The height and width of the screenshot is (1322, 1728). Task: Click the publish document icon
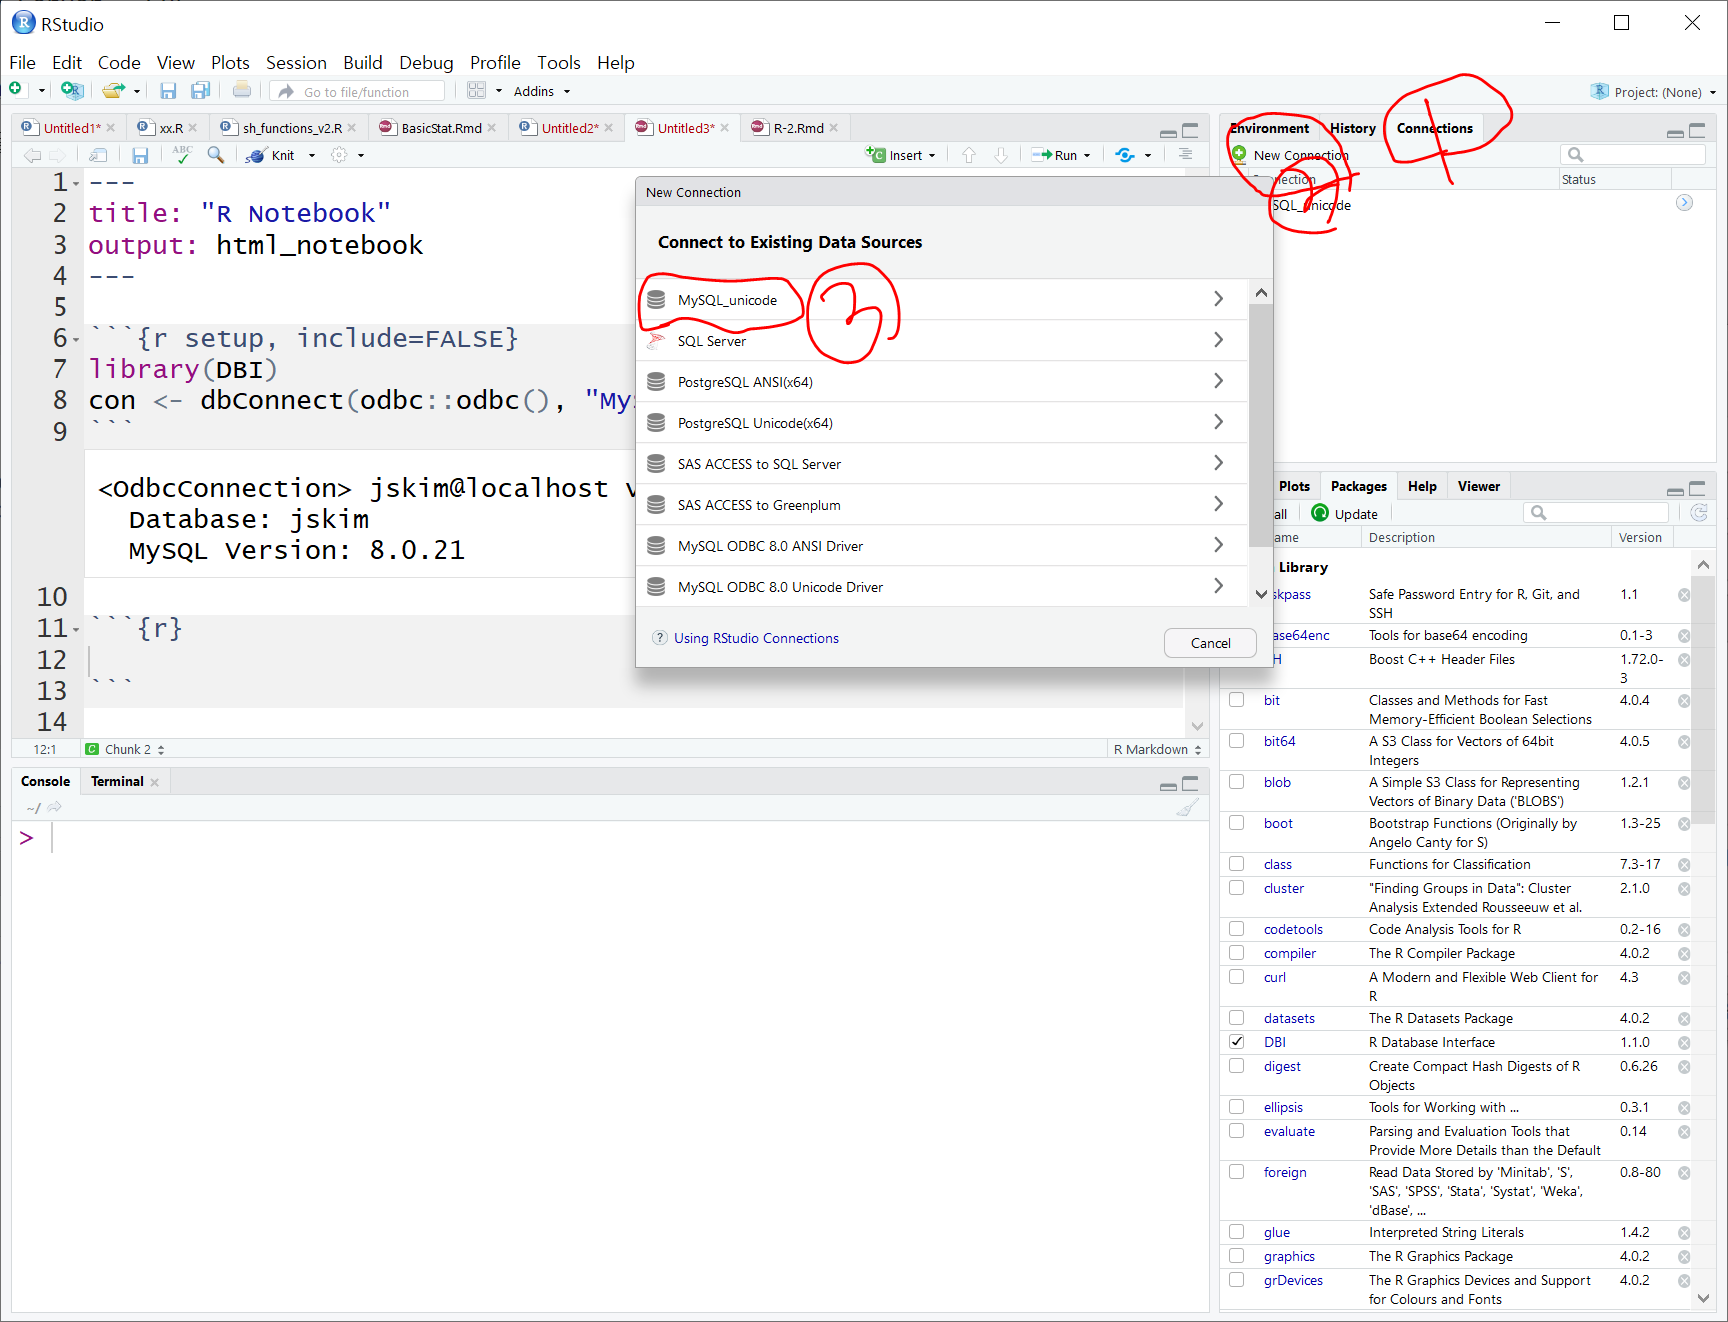click(x=1125, y=155)
